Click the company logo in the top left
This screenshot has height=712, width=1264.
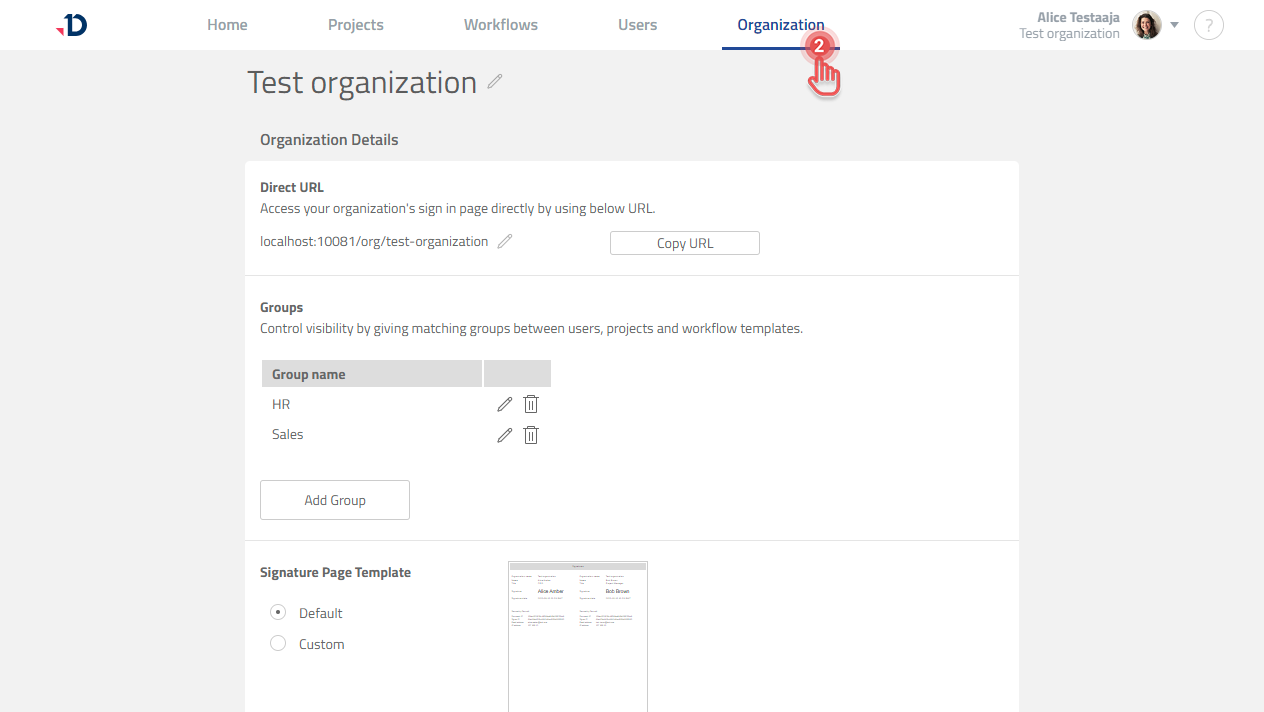(x=70, y=25)
